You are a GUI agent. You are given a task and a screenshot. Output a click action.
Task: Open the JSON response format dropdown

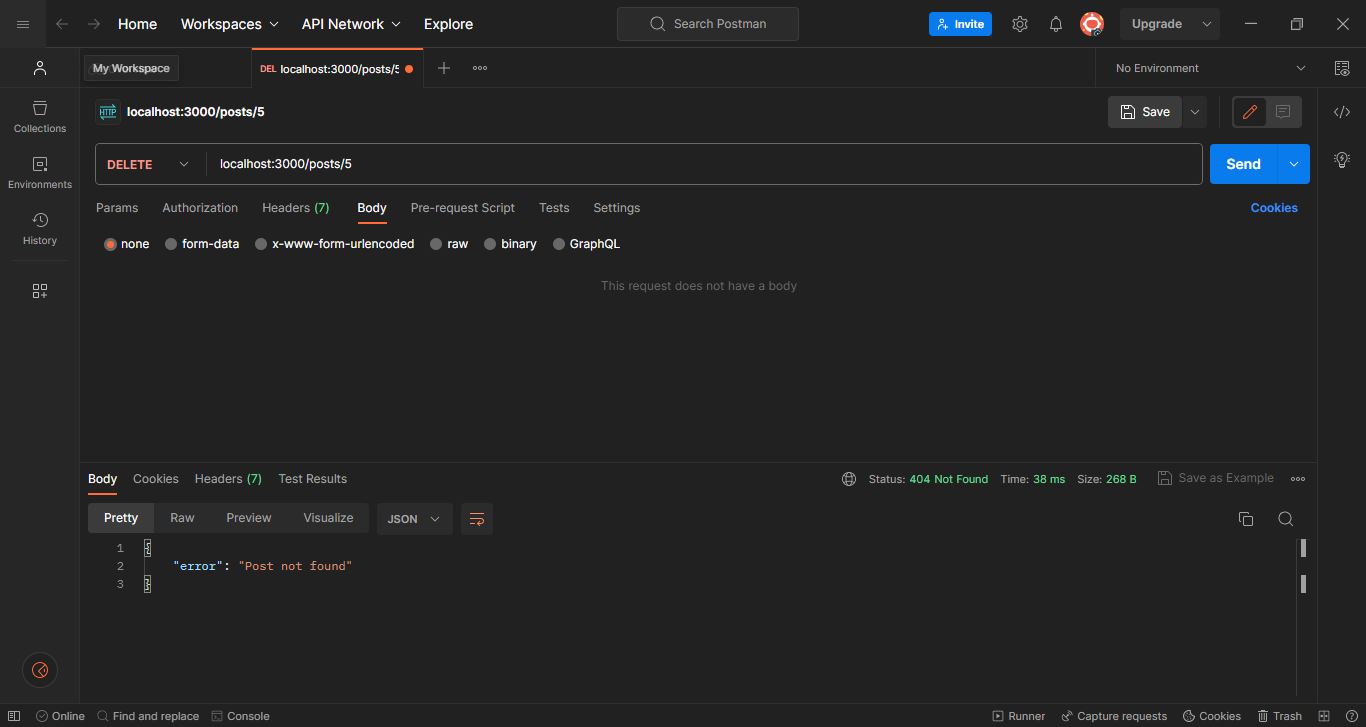coord(413,519)
